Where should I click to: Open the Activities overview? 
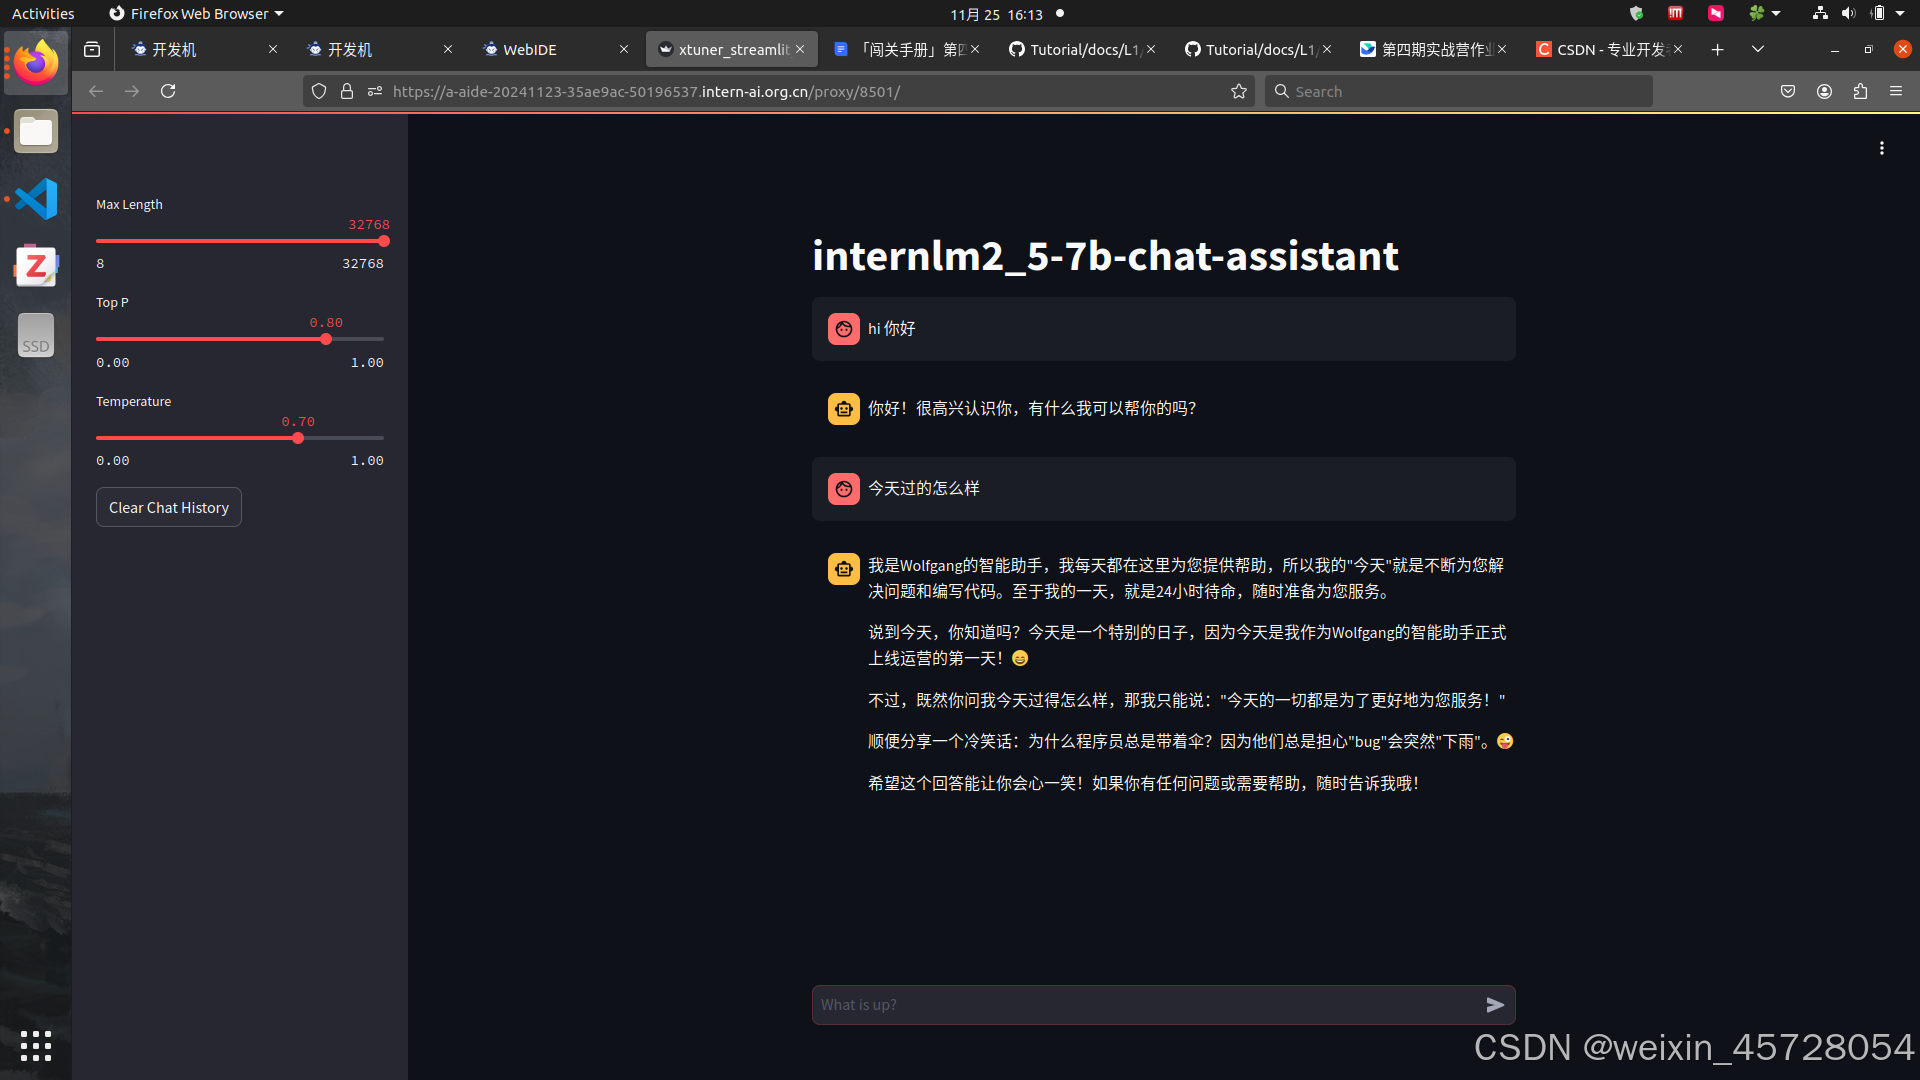pyautogui.click(x=43, y=13)
